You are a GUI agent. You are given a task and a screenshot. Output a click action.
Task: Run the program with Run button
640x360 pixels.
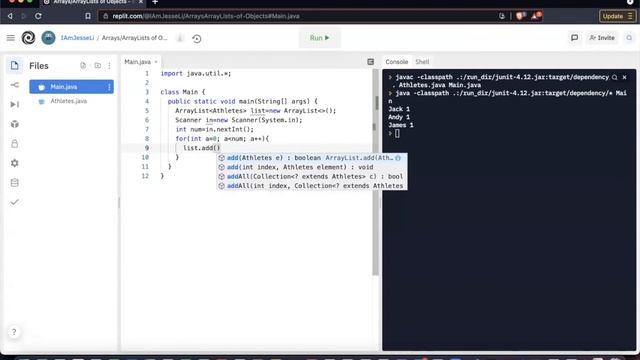pos(320,38)
